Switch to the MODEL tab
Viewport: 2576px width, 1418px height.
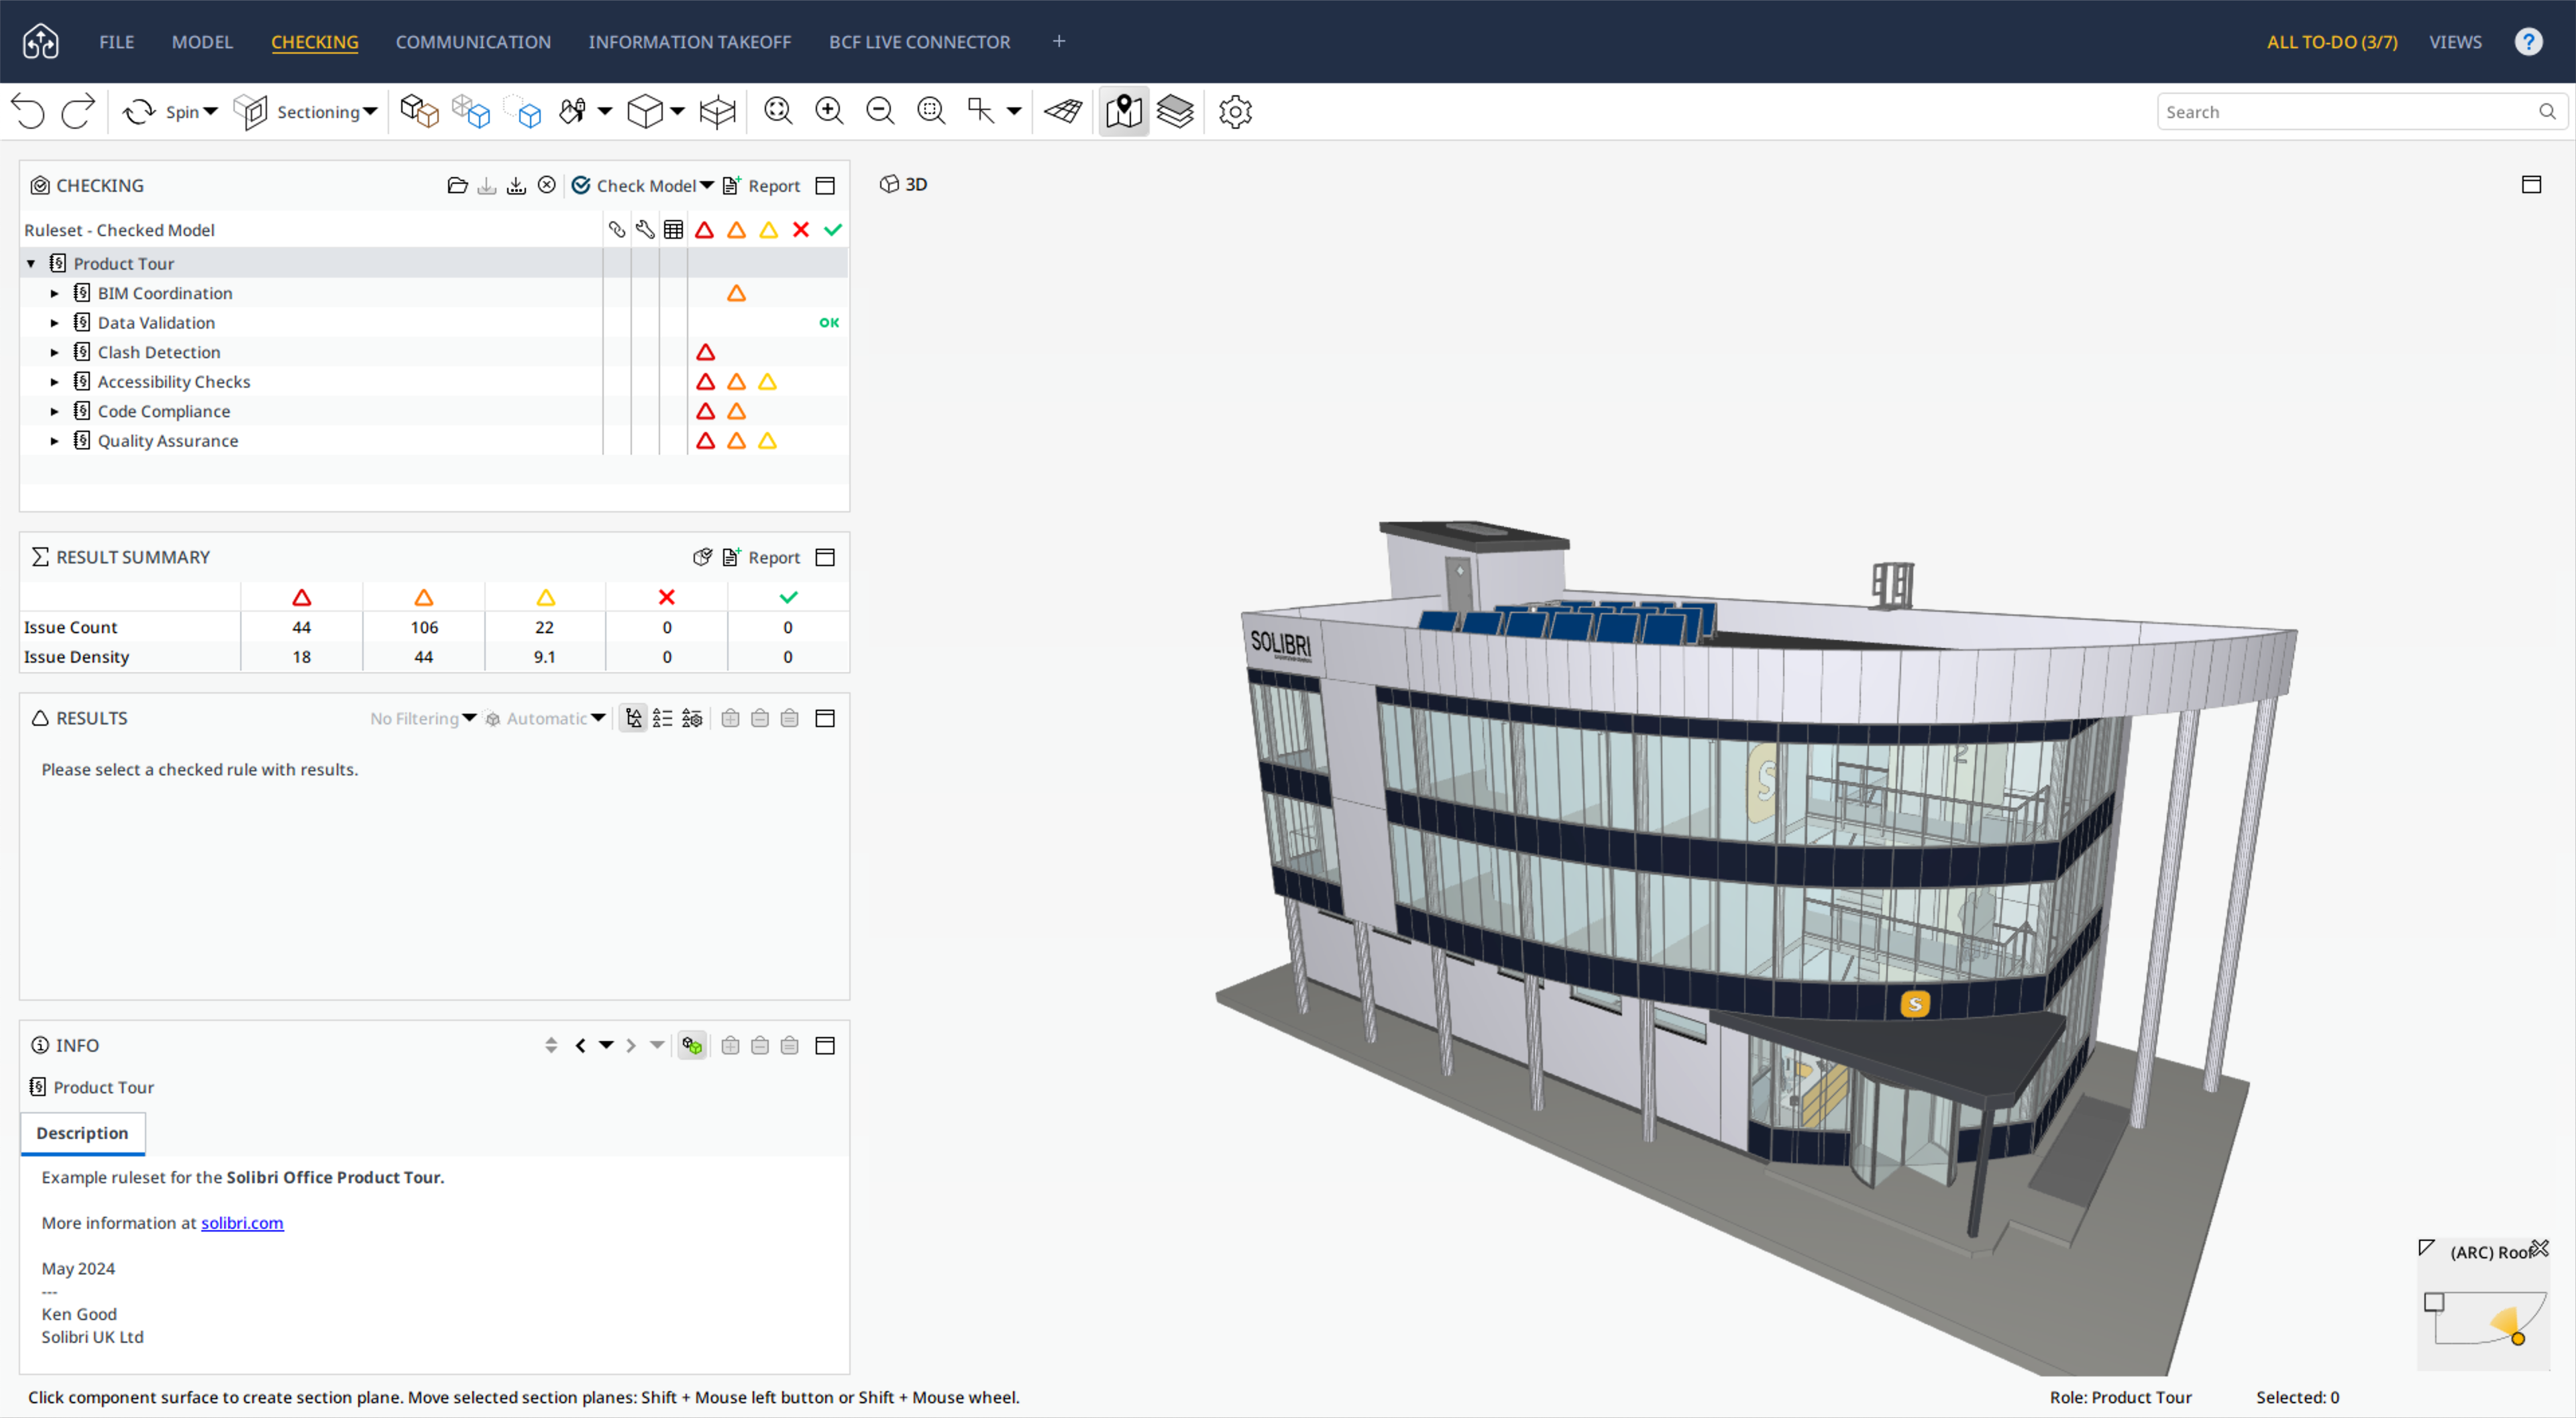point(202,42)
